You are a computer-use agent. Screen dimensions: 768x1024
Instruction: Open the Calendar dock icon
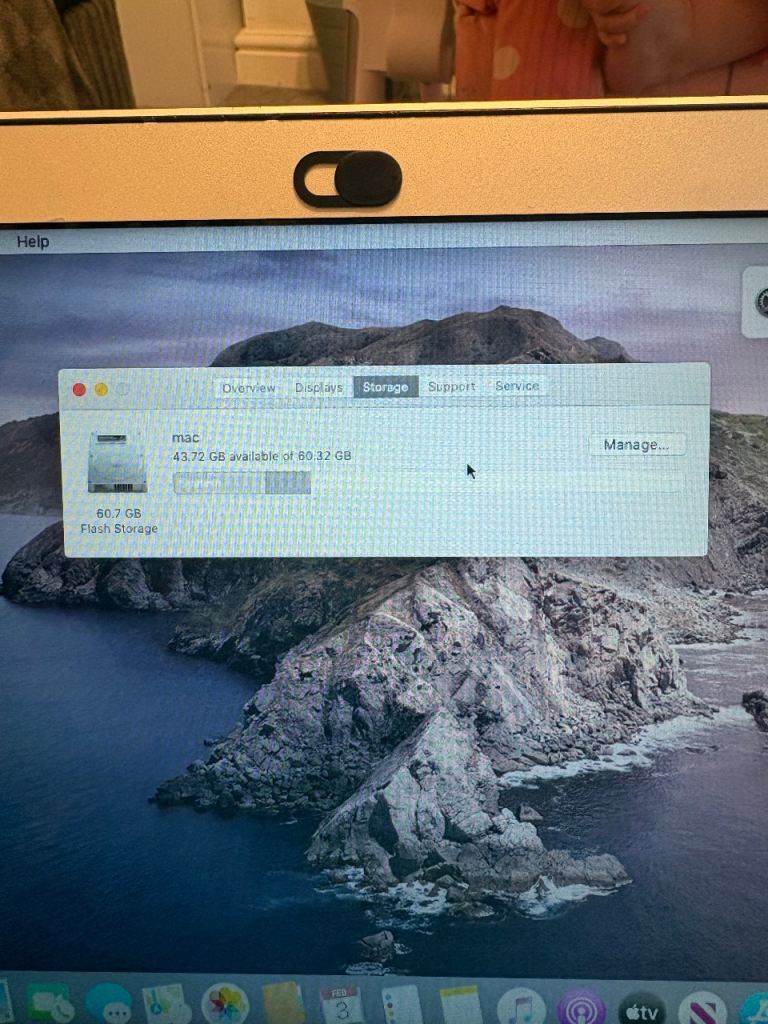tap(343, 1004)
